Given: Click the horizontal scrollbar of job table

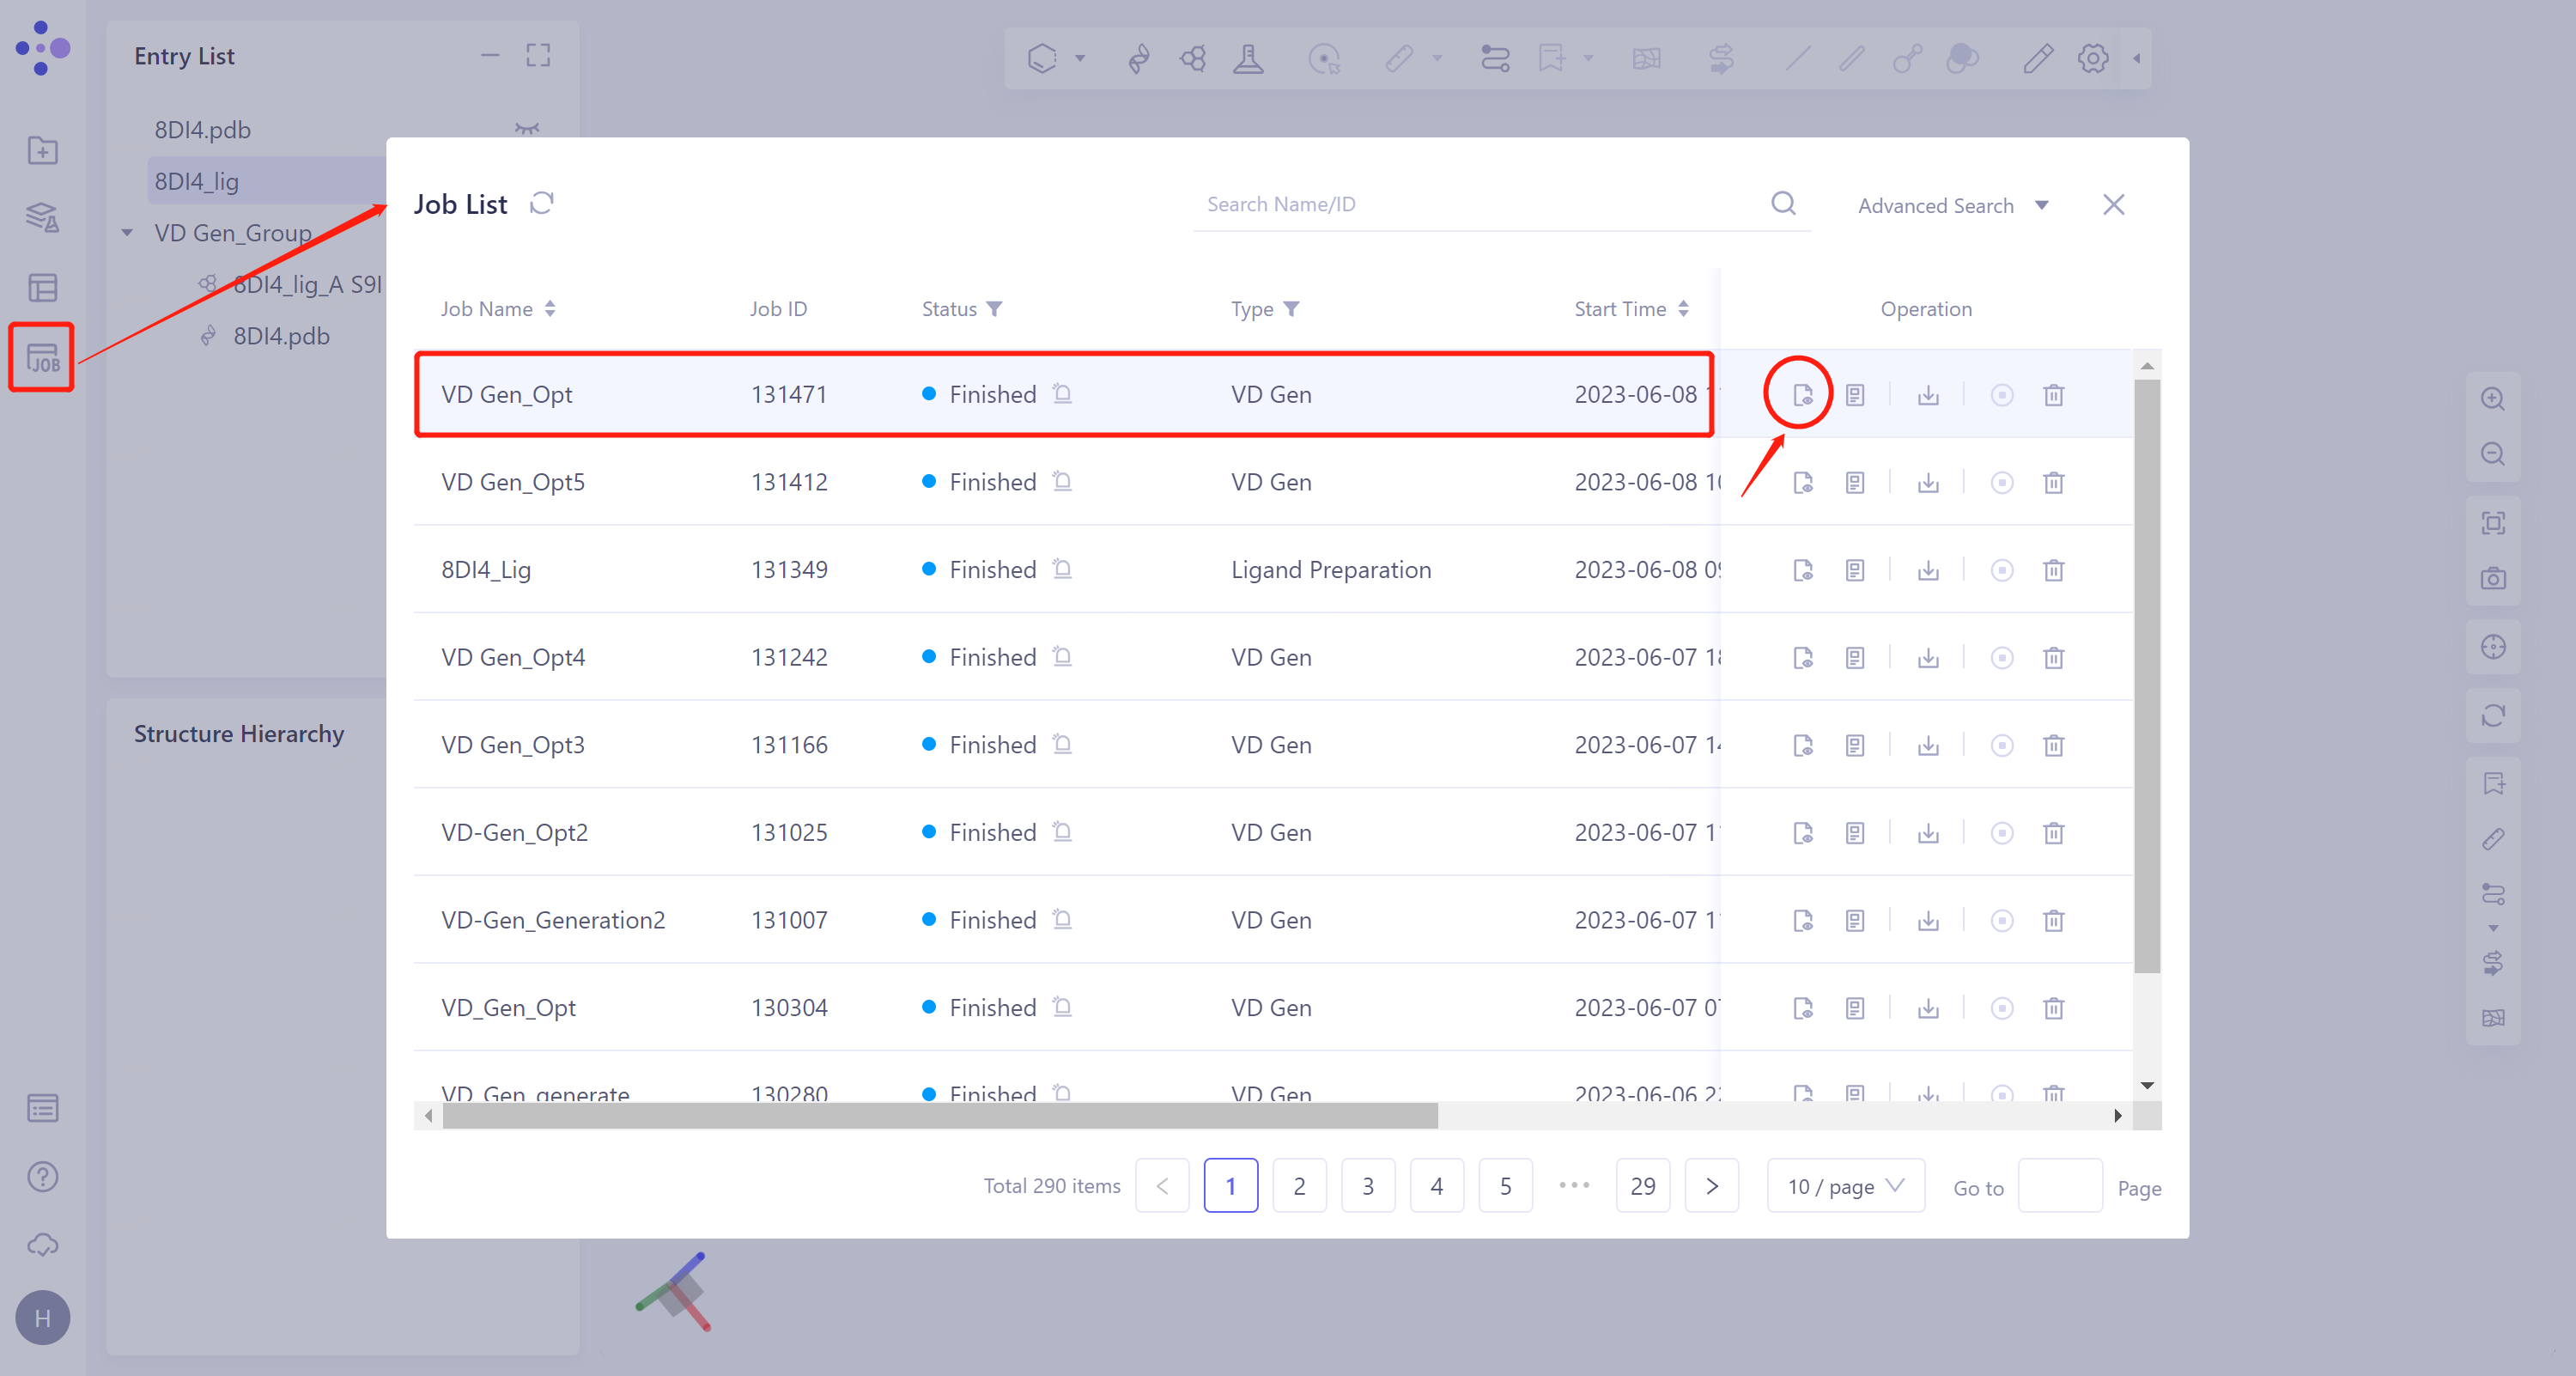Looking at the screenshot, I should pos(940,1116).
